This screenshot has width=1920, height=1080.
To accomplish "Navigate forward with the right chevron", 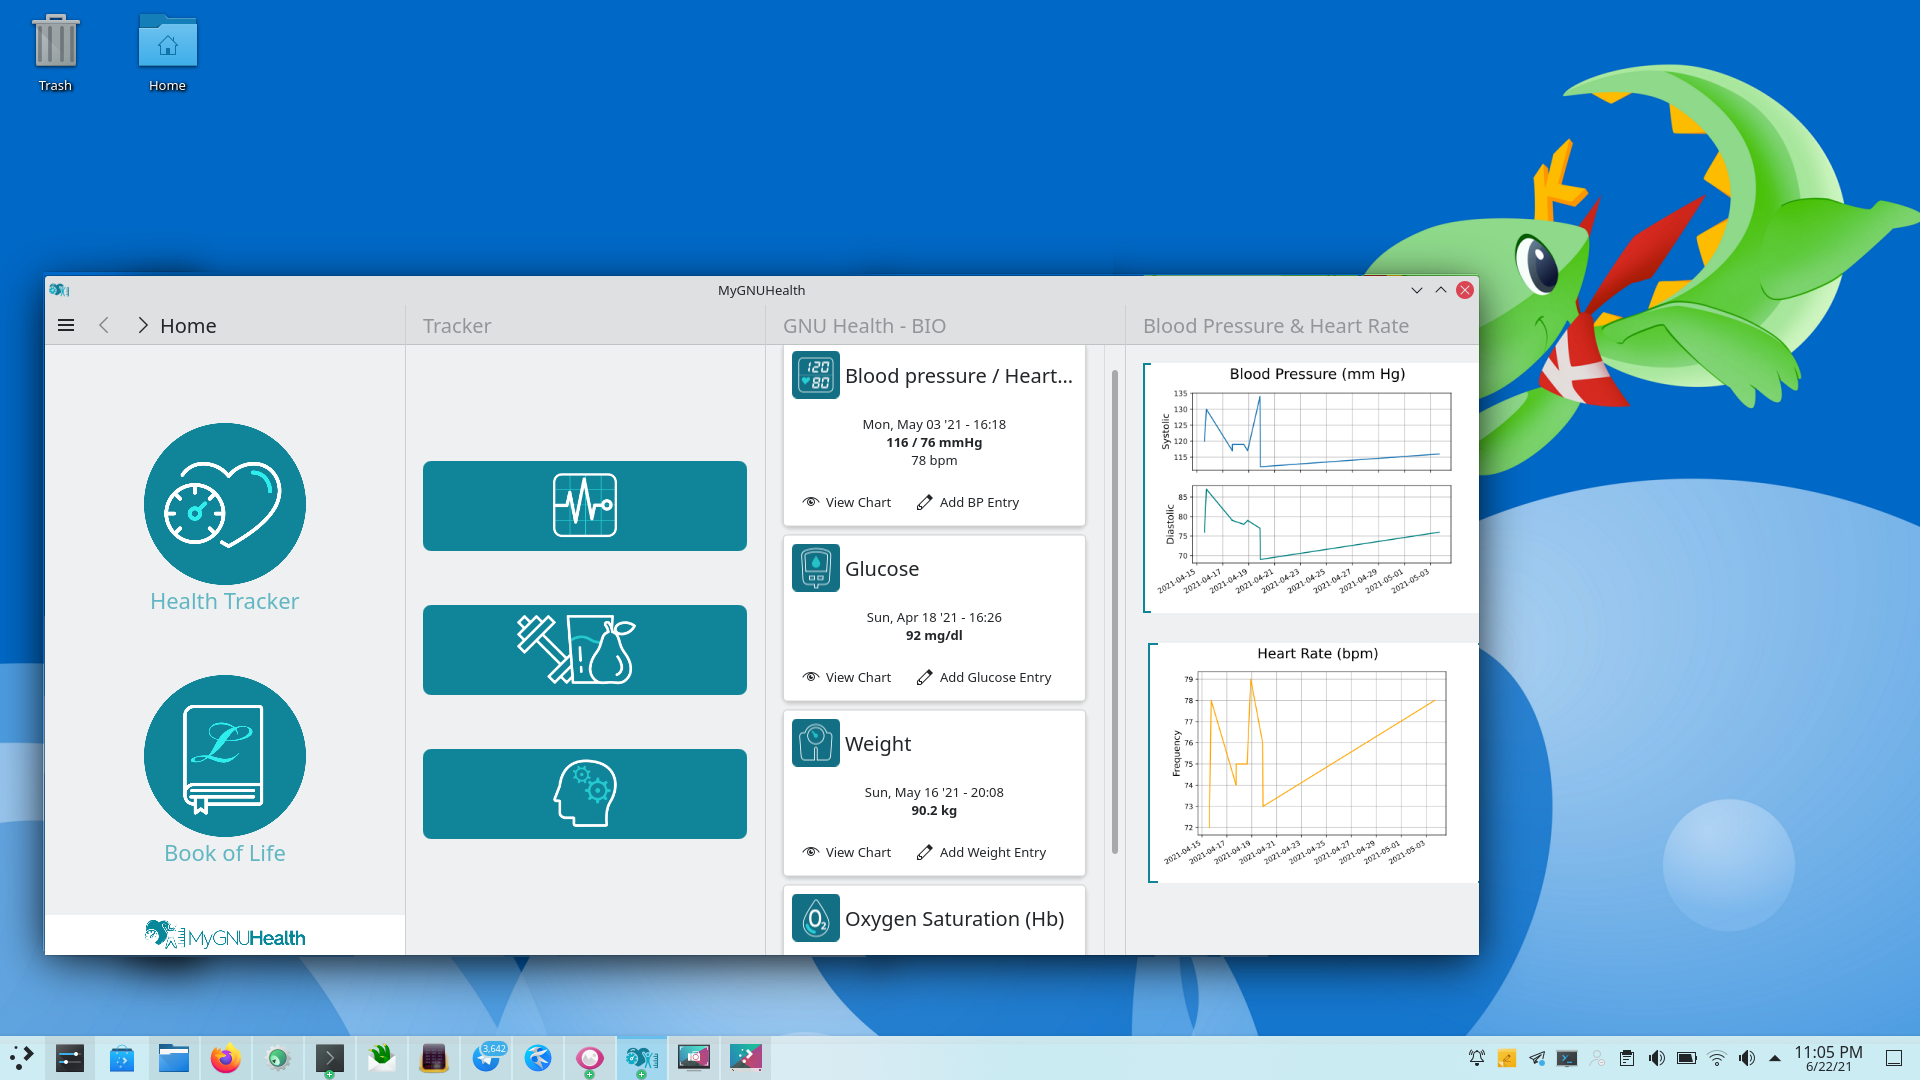I will [142, 325].
